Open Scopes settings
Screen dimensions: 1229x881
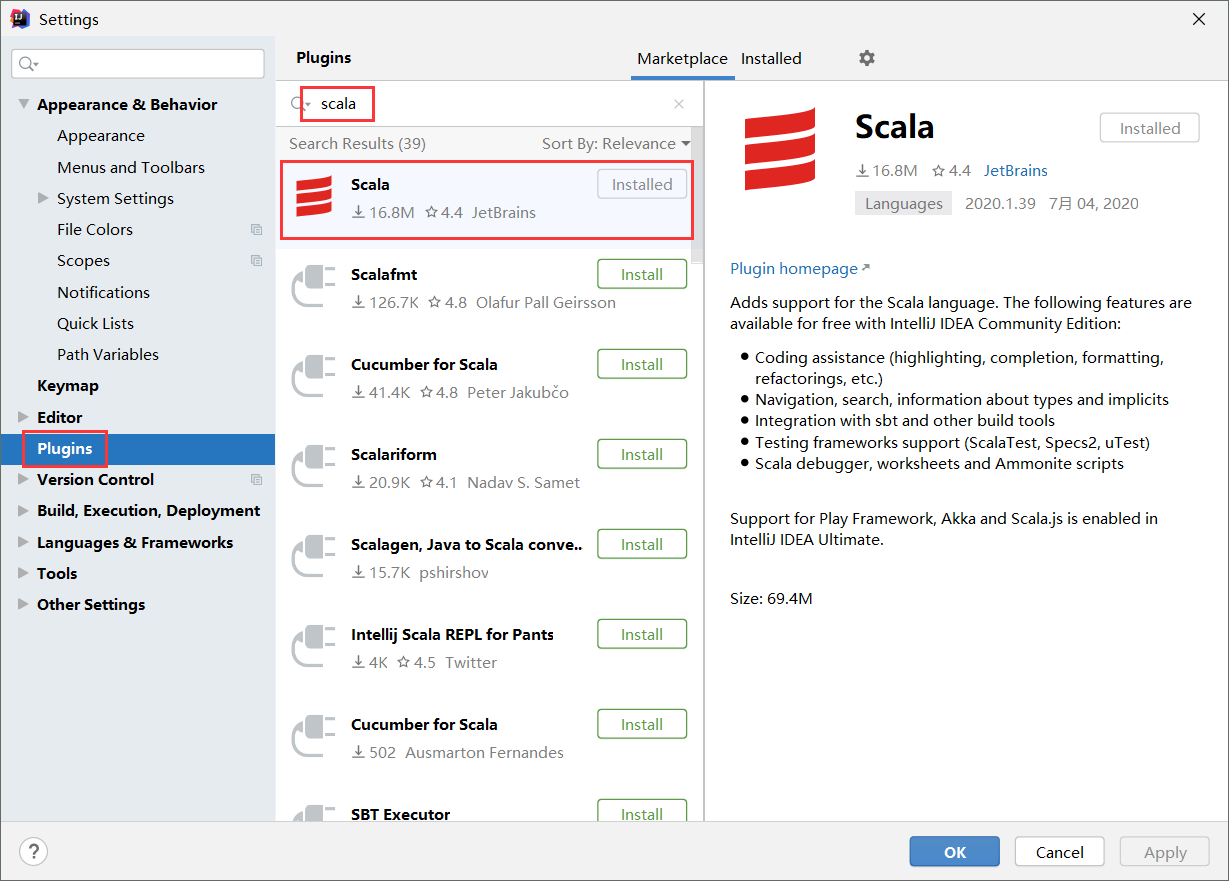pos(83,261)
